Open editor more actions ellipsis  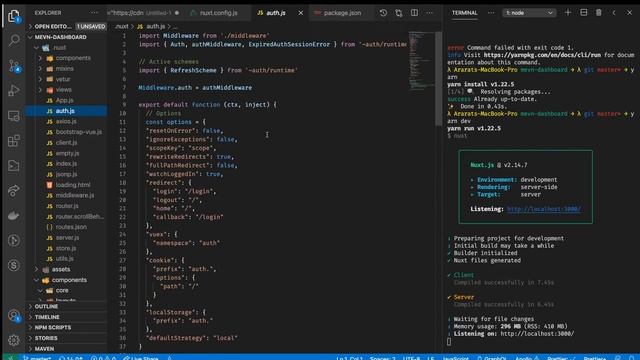pyautogui.click(x=430, y=13)
